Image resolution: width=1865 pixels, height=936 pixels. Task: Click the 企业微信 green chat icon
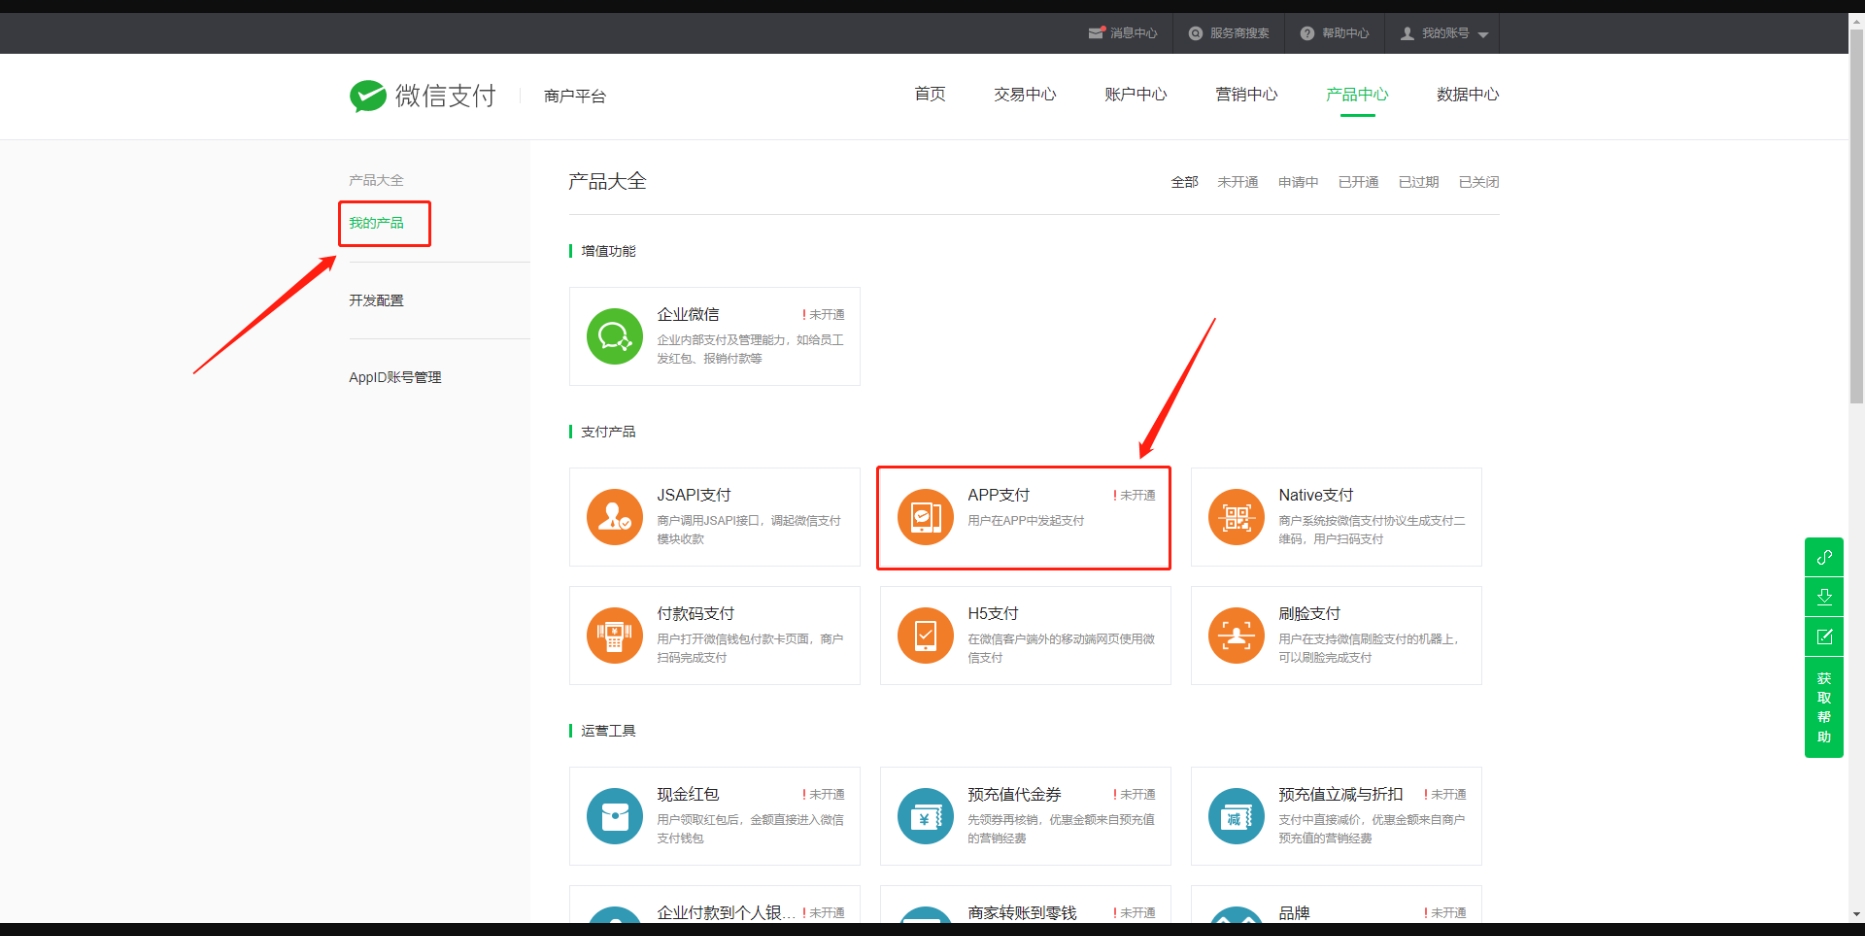614,337
